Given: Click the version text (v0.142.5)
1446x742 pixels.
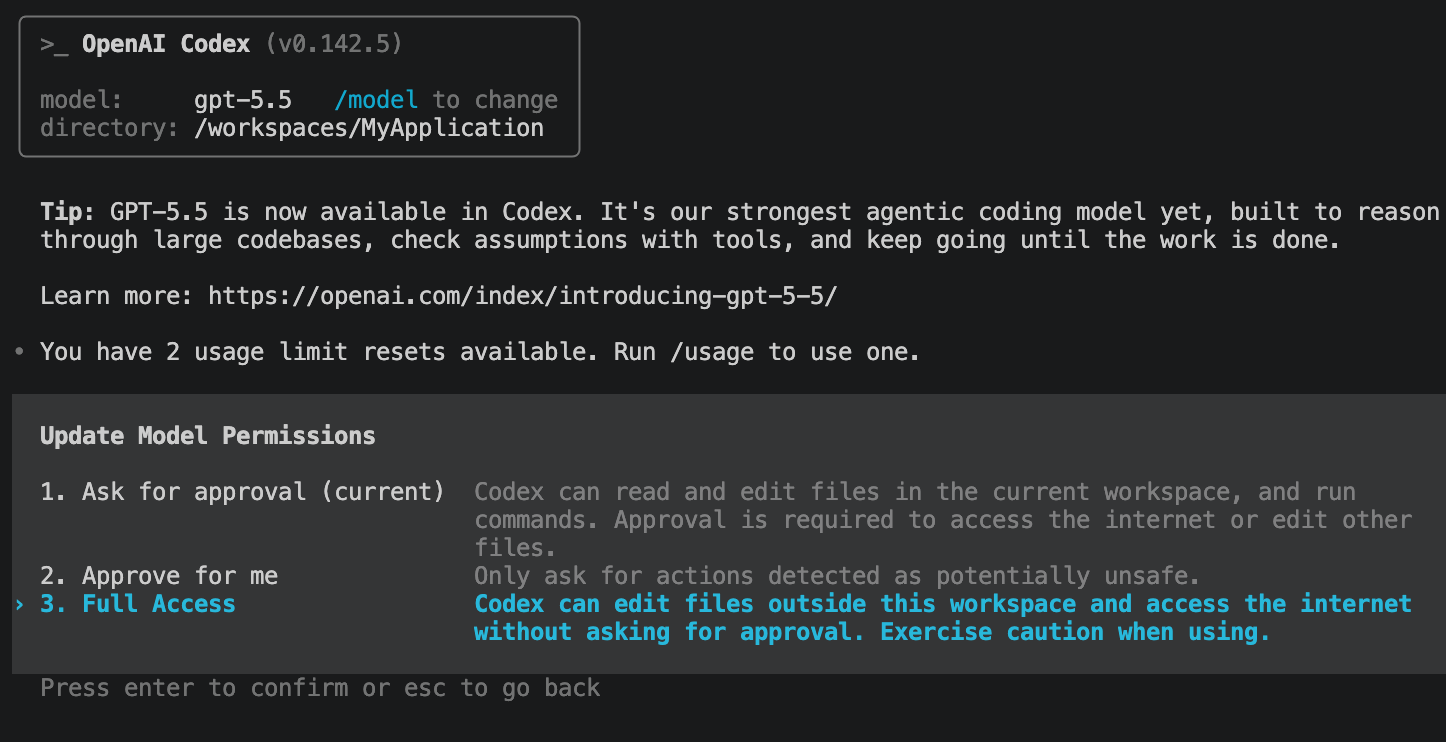Looking at the screenshot, I should click(x=334, y=44).
